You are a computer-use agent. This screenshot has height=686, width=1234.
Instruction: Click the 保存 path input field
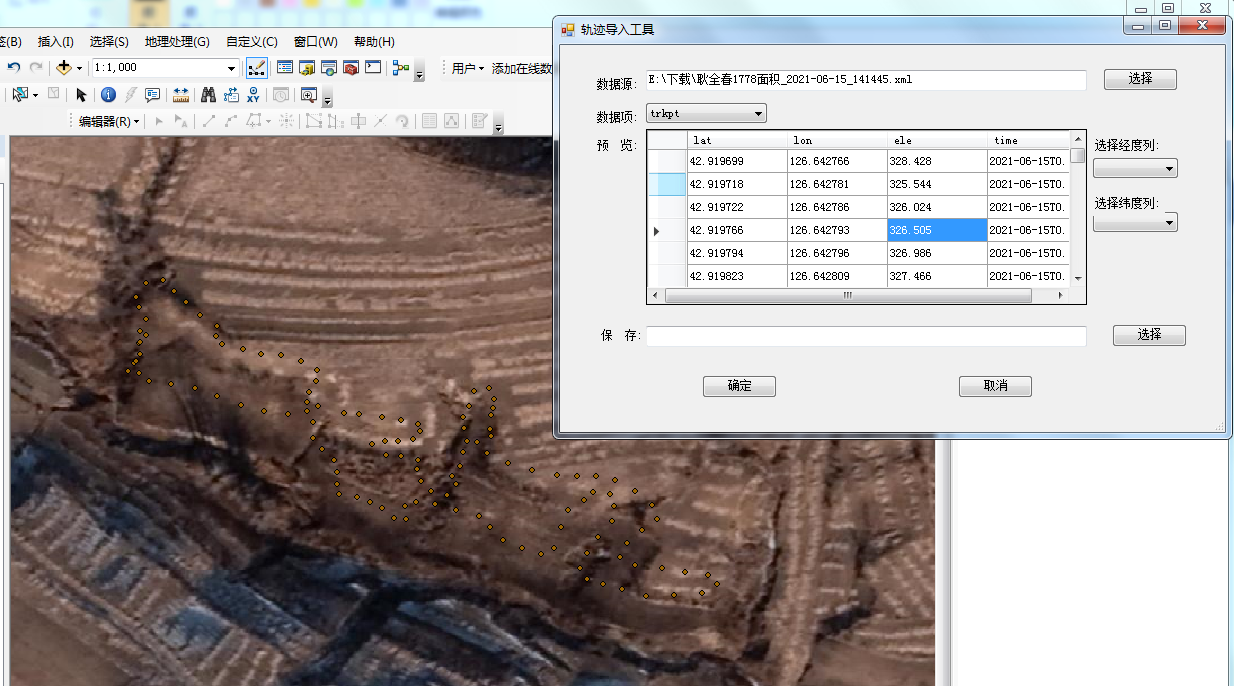866,336
